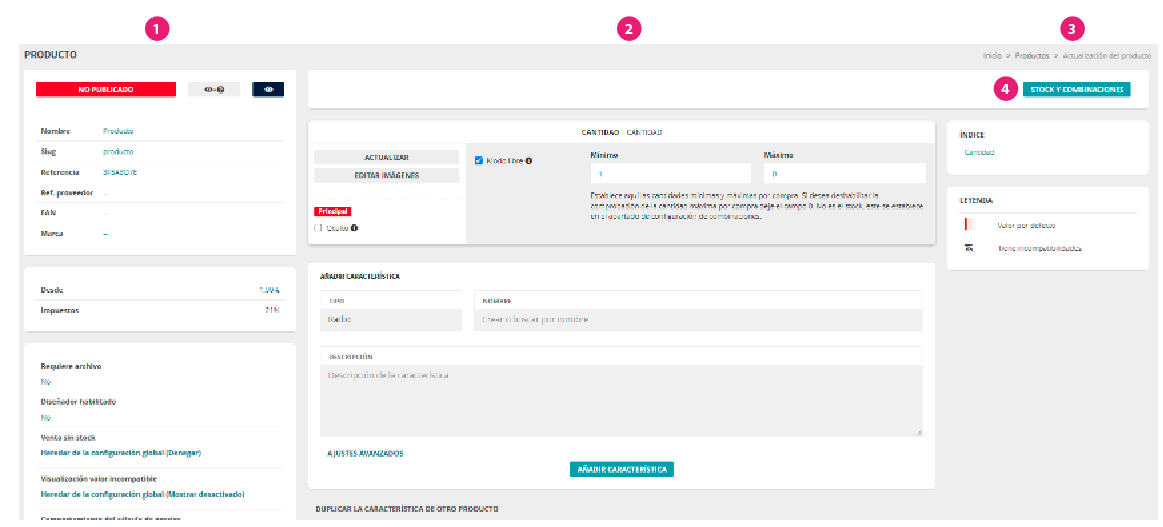Click info icon next to Modo libre

[x=527, y=160]
